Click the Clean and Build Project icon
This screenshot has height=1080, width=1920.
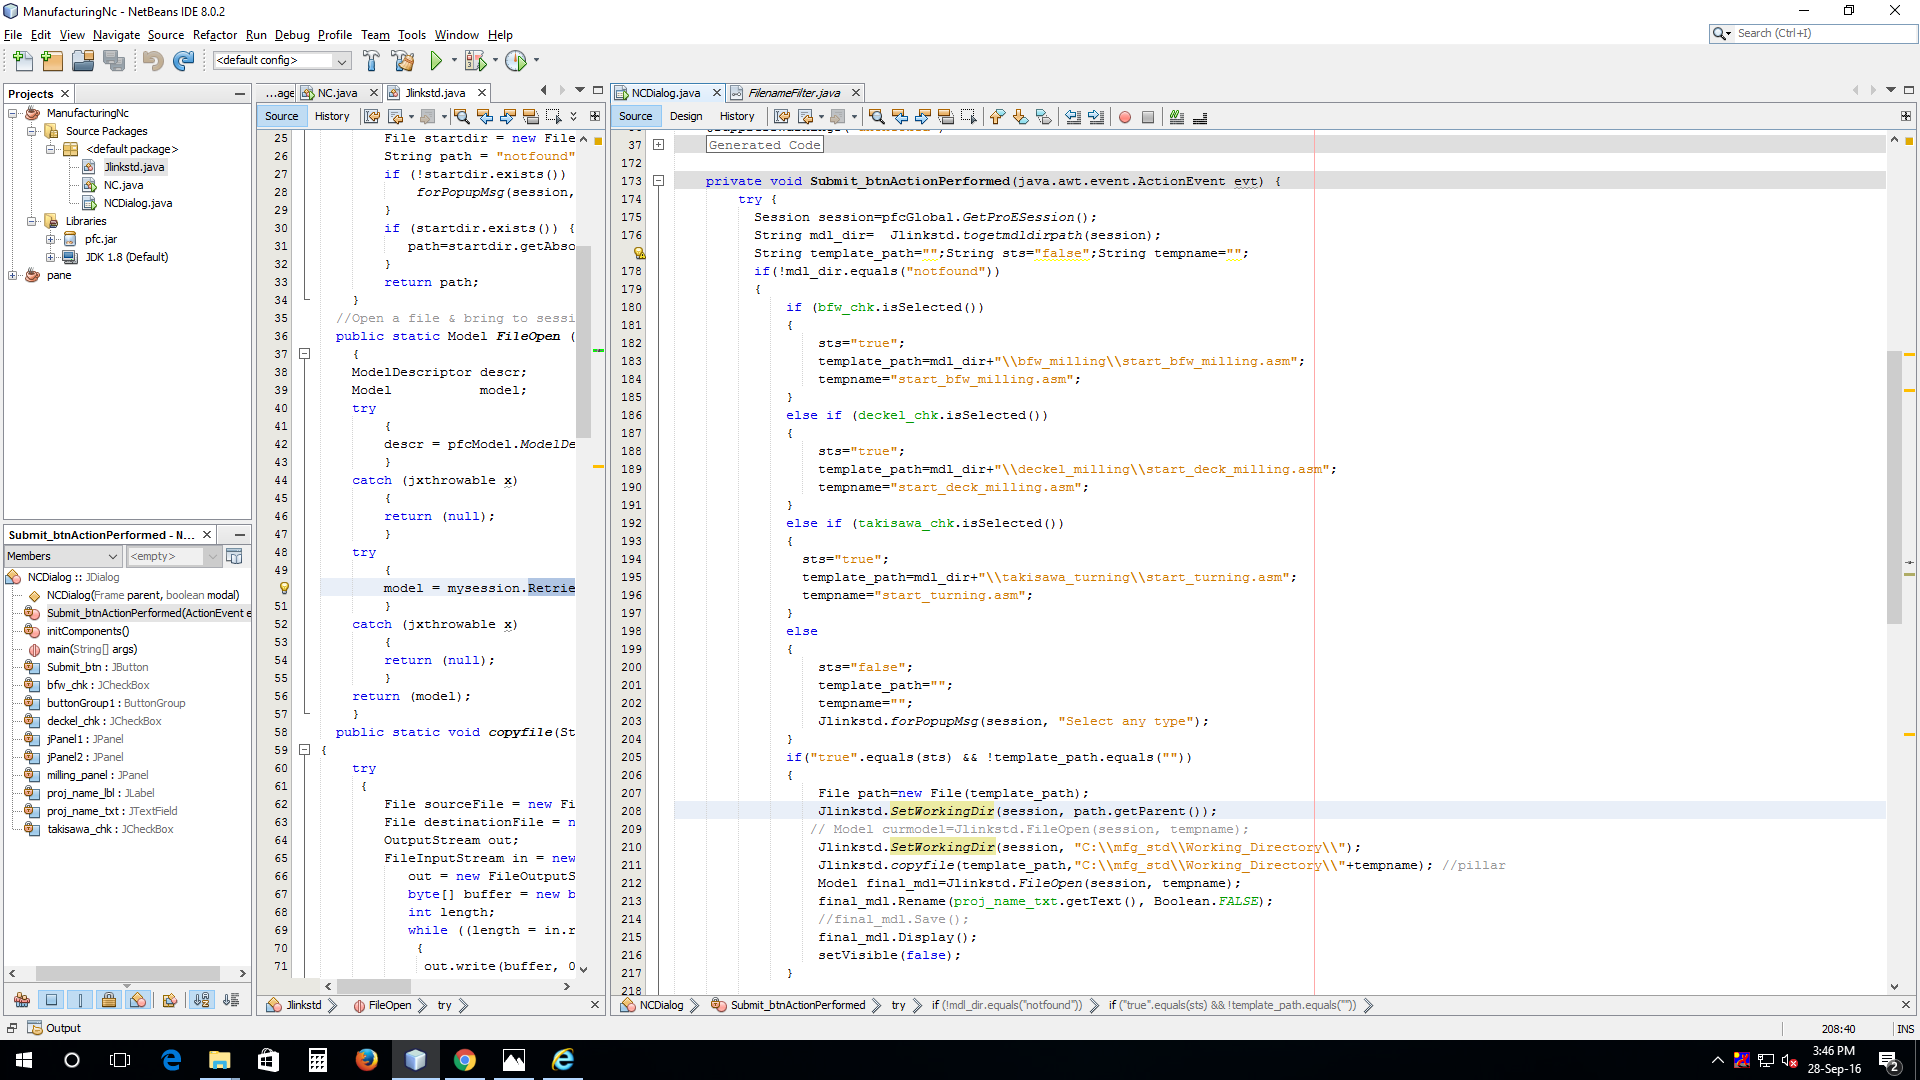point(403,61)
